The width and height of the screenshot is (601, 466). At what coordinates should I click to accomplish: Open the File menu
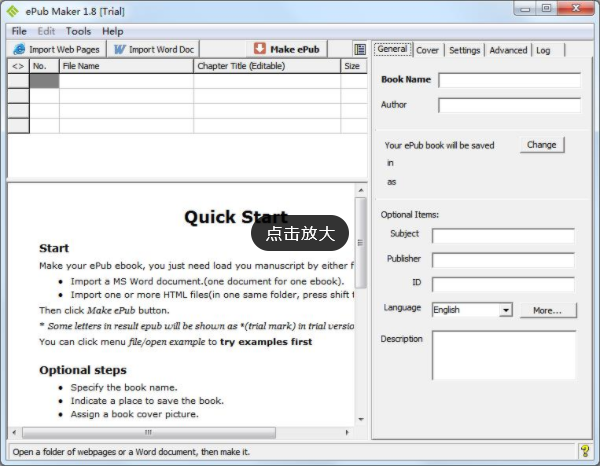pyautogui.click(x=19, y=31)
